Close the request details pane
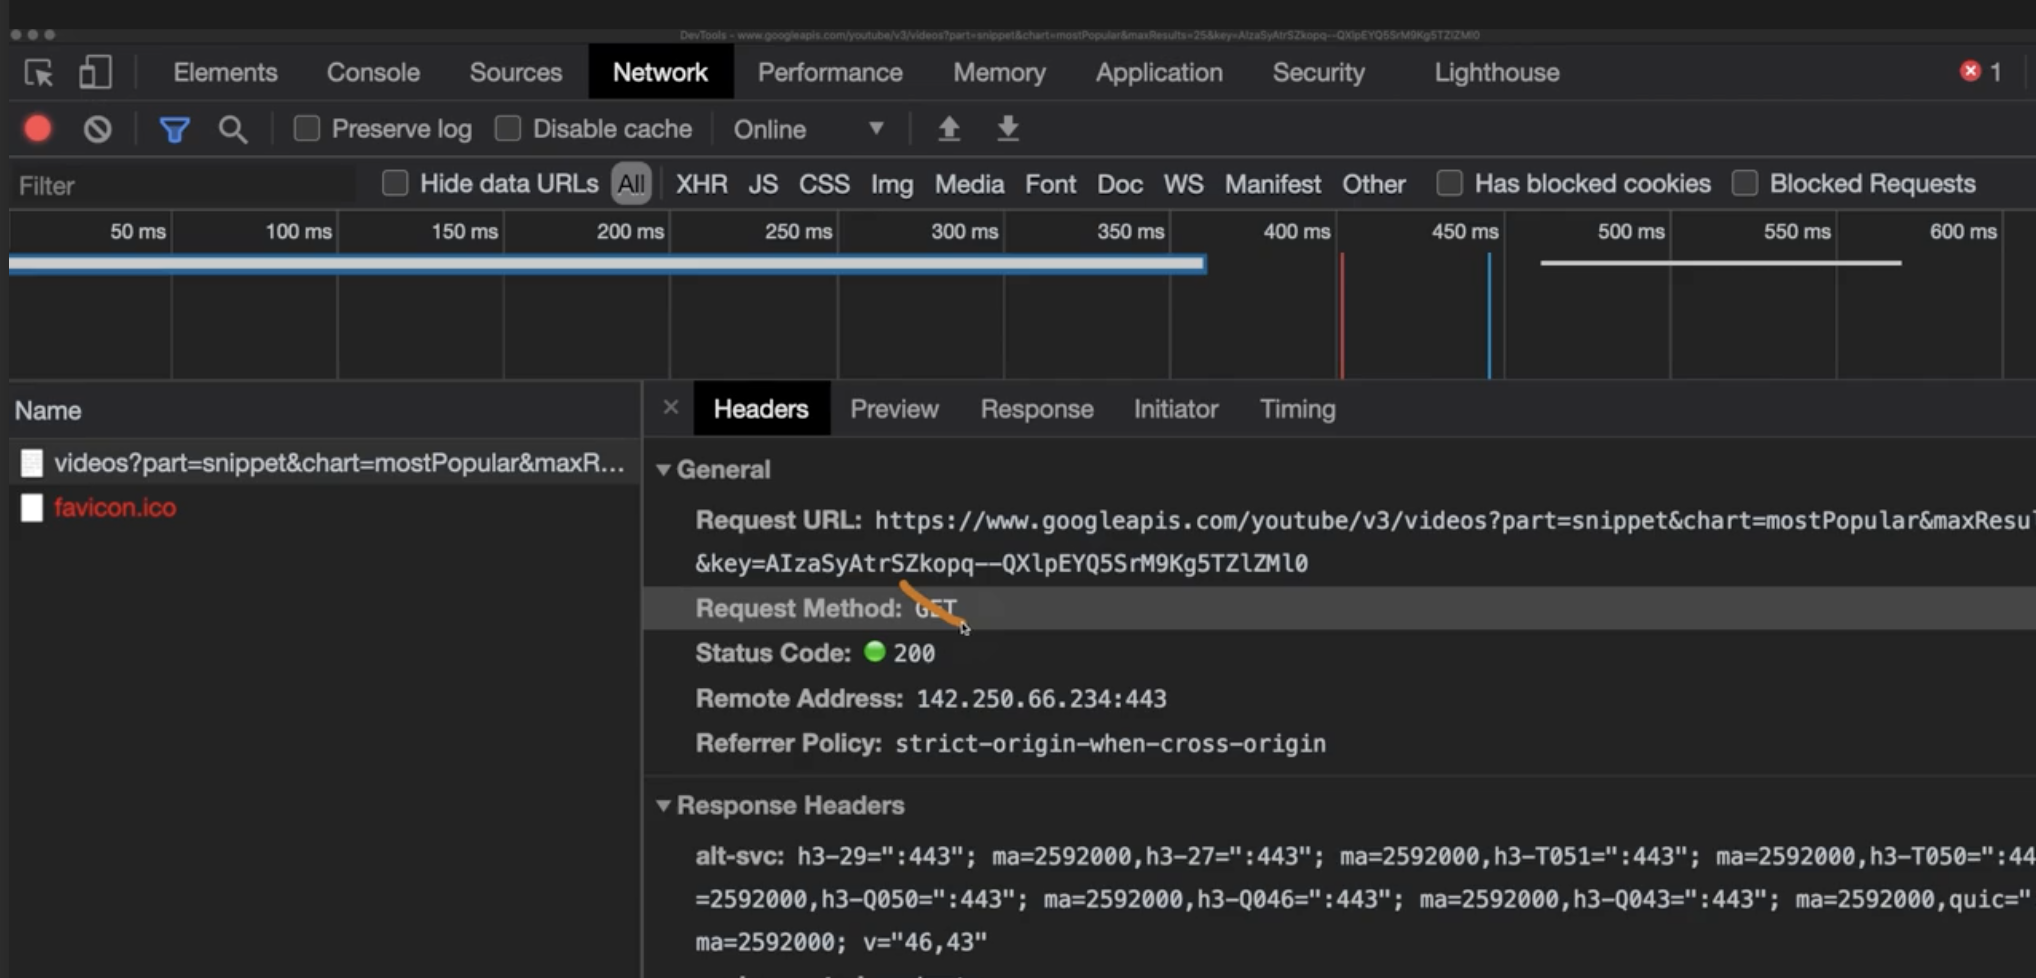 pos(671,408)
